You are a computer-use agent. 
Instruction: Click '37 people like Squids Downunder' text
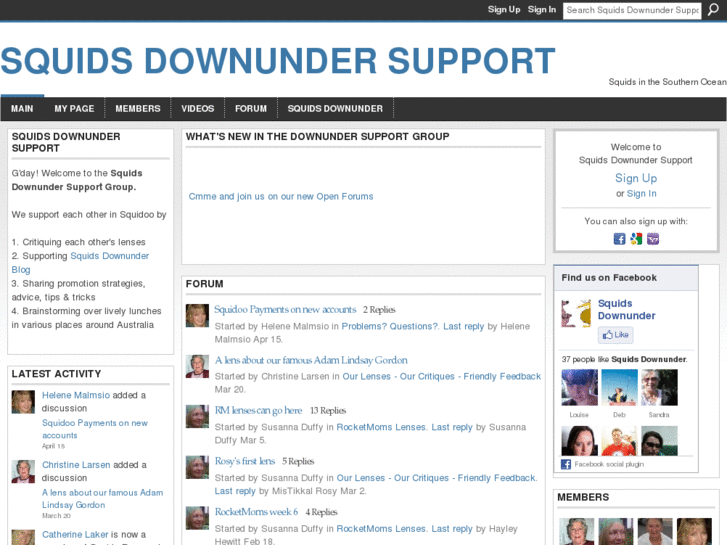click(624, 359)
